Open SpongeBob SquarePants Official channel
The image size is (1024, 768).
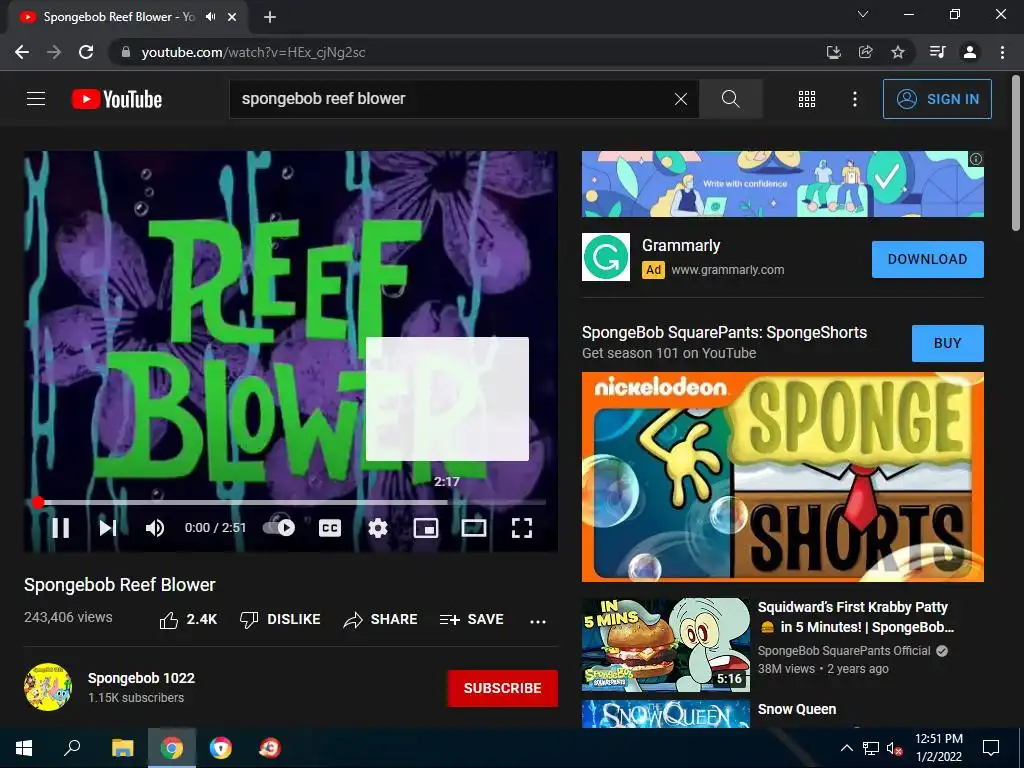[844, 650]
